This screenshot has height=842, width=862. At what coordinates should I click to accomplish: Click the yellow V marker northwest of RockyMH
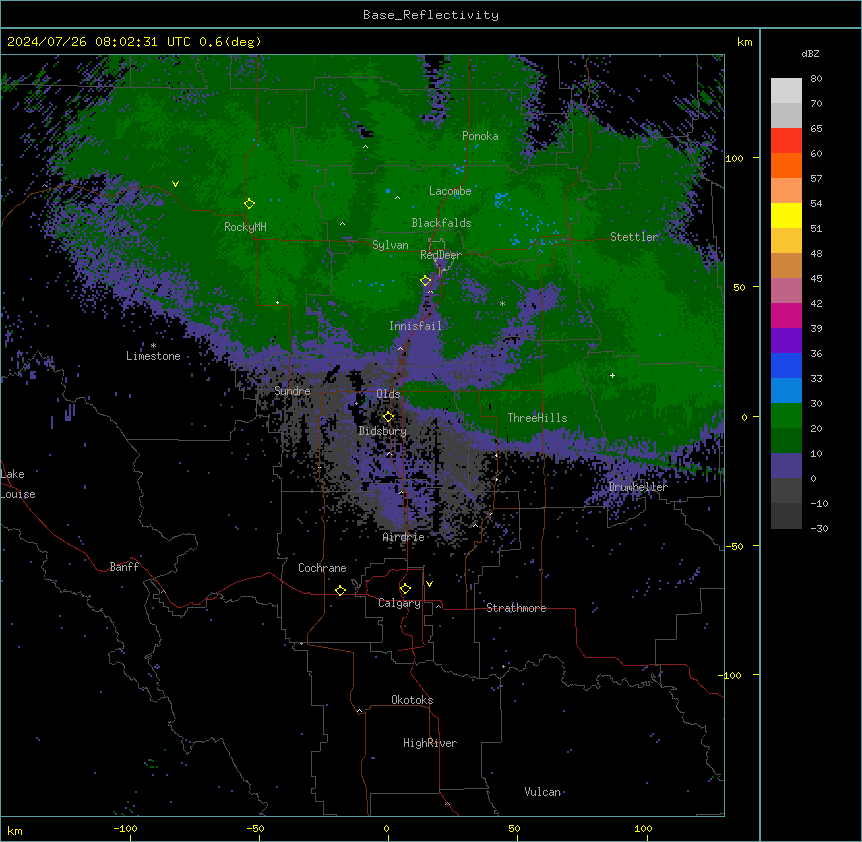click(175, 184)
